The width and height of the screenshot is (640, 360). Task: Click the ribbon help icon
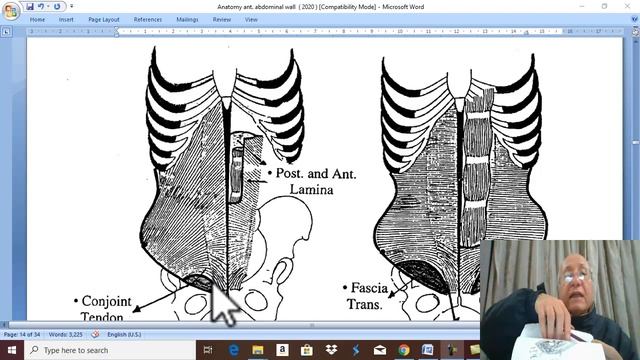tap(635, 19)
